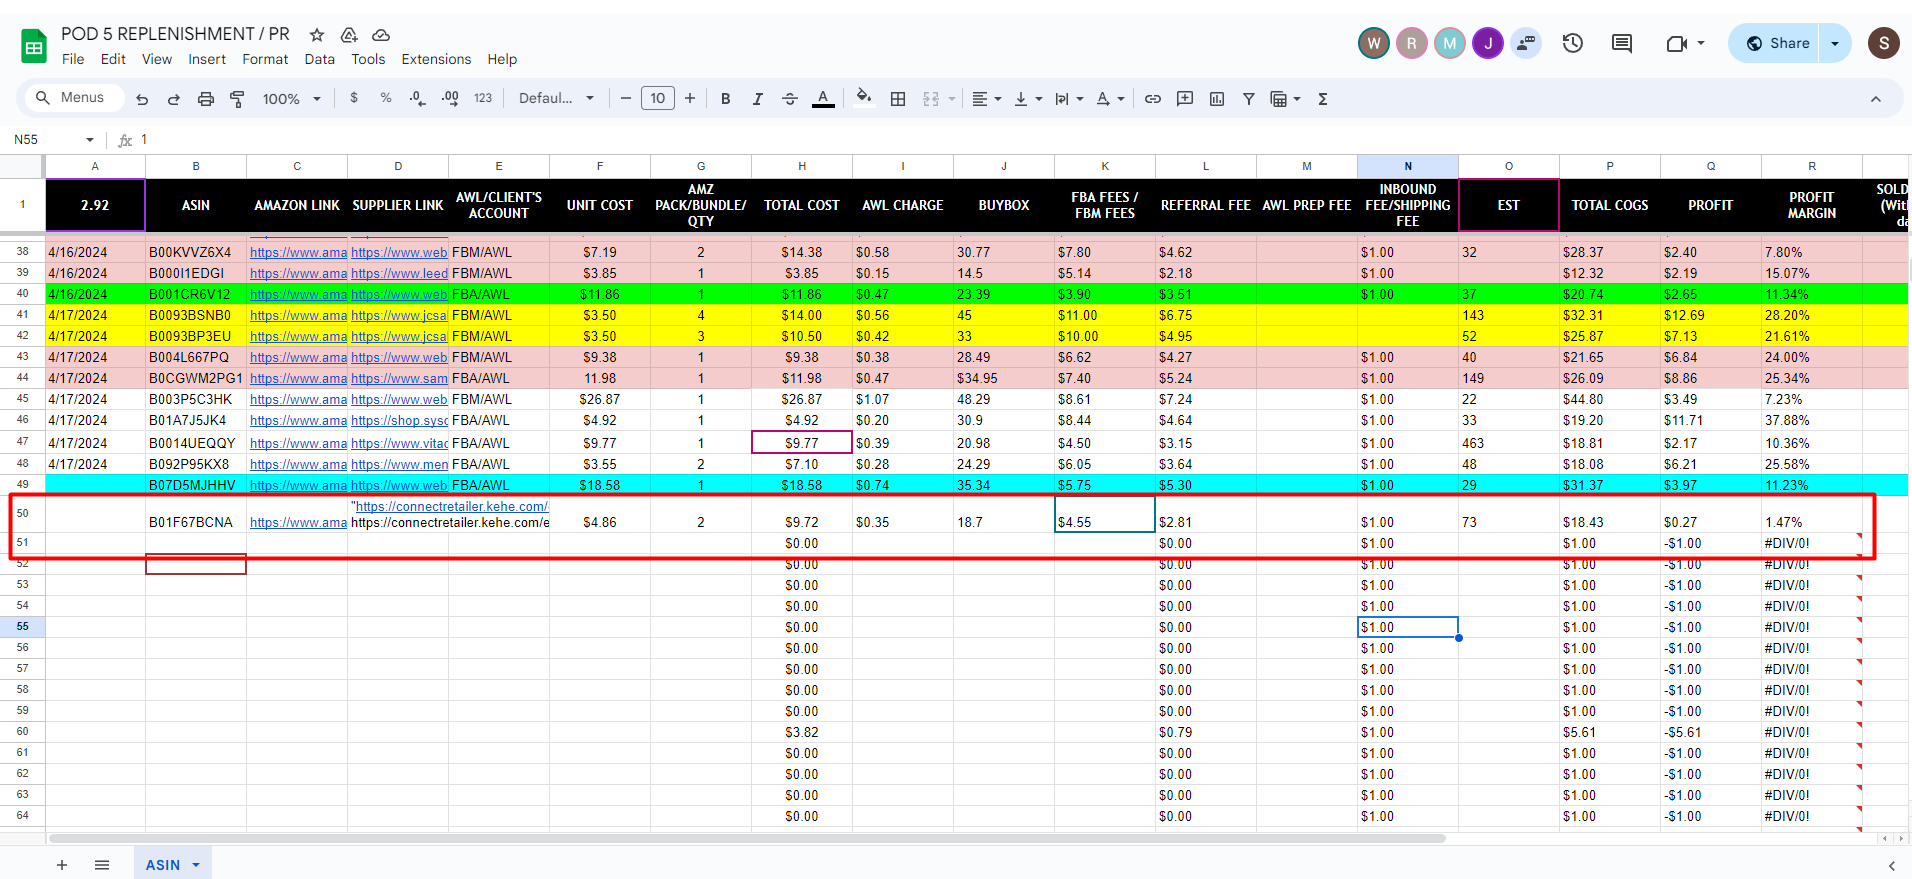This screenshot has height=879, width=1912.
Task: View cloud document status icon
Action: click(x=381, y=35)
